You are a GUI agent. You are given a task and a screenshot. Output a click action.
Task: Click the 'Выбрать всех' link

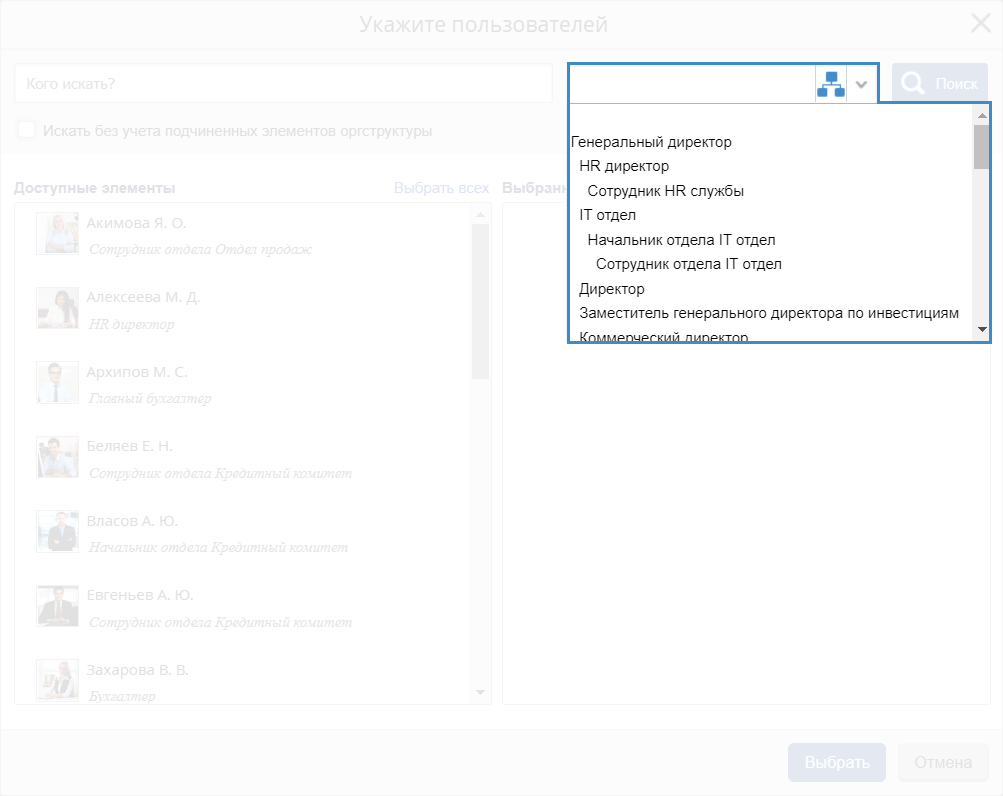[441, 188]
